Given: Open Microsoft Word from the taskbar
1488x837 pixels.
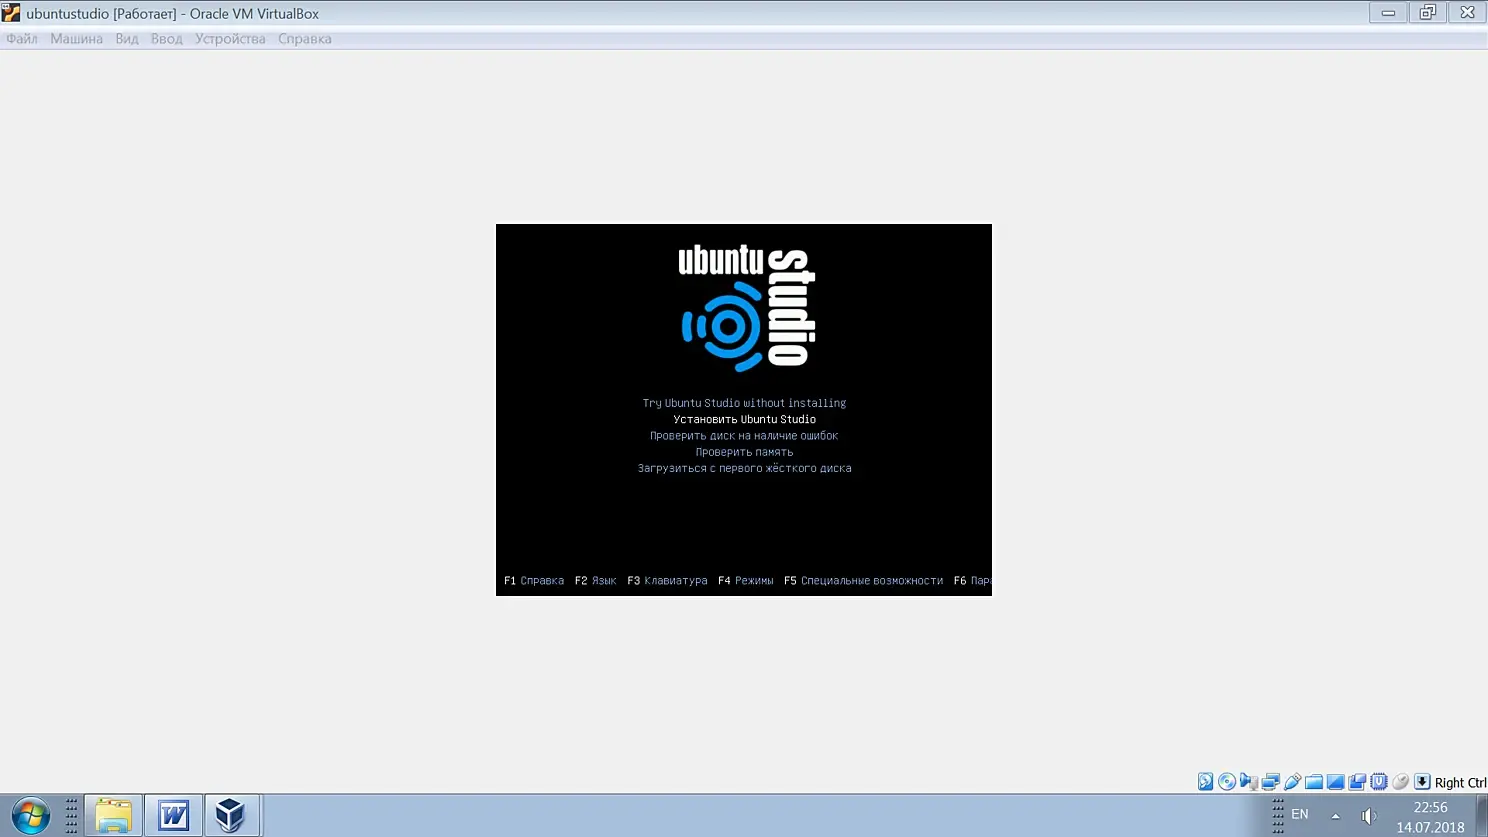Looking at the screenshot, I should coord(173,816).
